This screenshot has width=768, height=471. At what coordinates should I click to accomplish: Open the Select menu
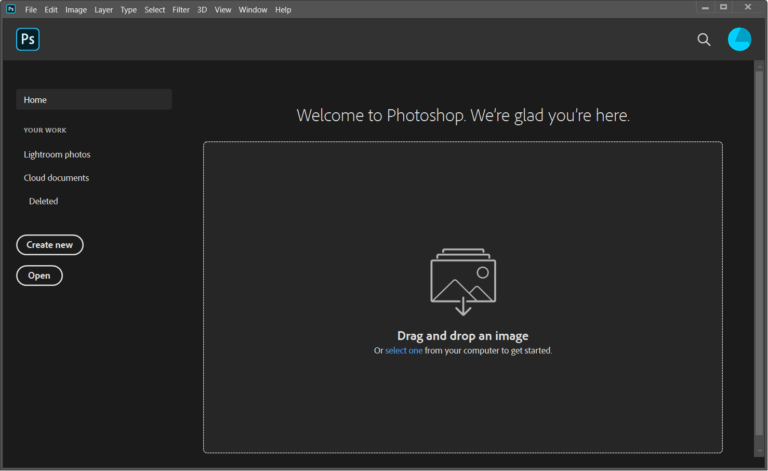tap(154, 10)
